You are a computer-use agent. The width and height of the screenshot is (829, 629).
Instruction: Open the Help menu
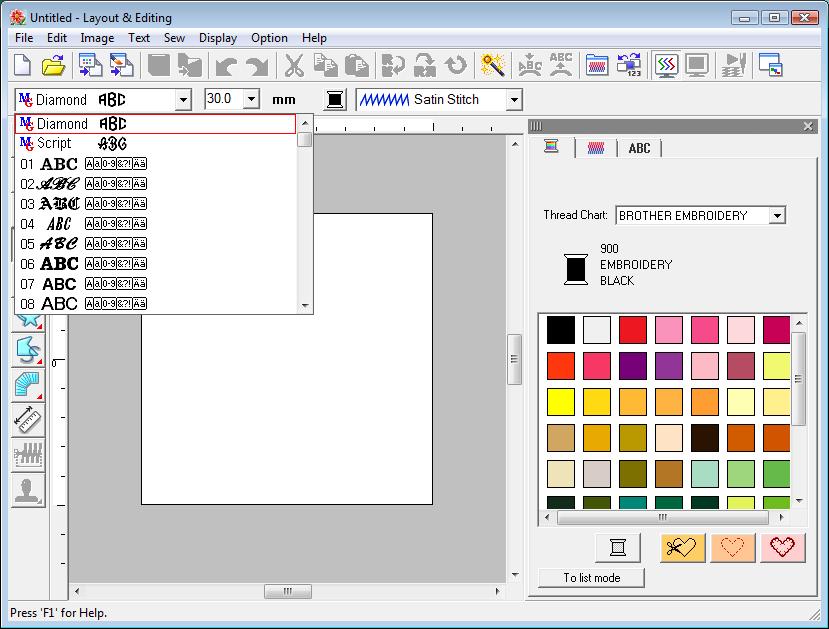tap(314, 38)
